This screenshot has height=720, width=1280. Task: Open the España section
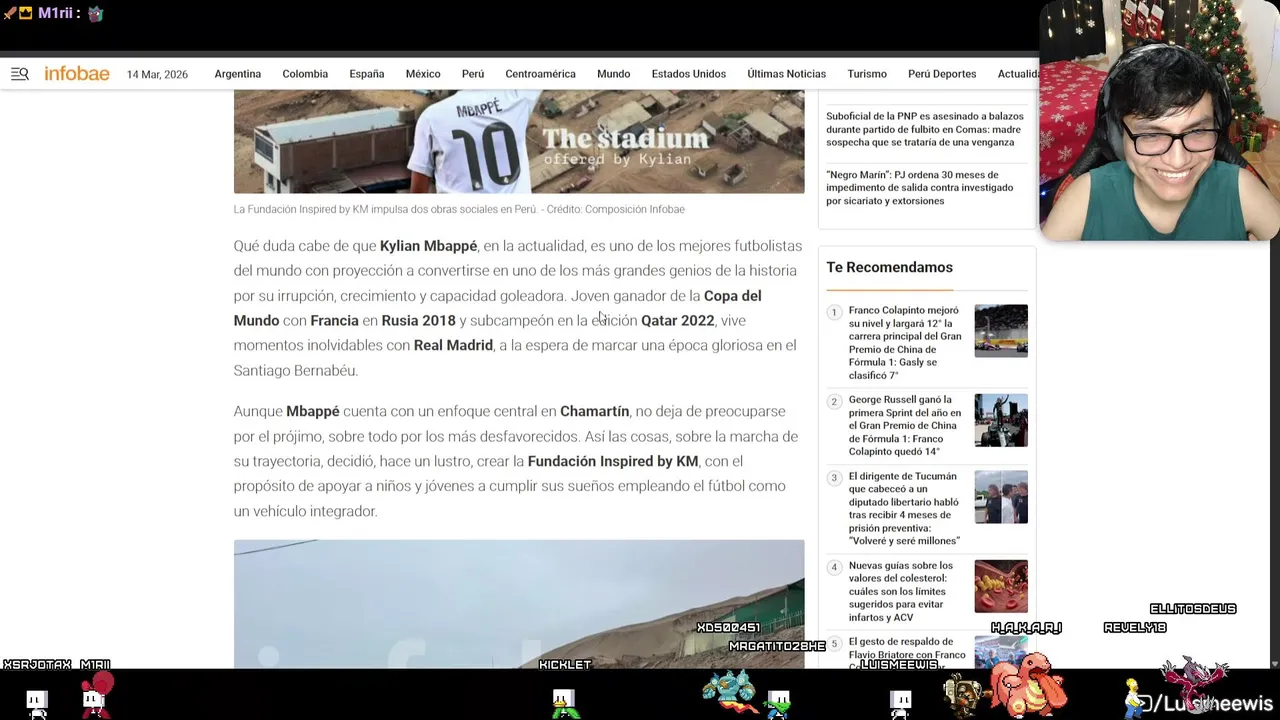coord(367,74)
